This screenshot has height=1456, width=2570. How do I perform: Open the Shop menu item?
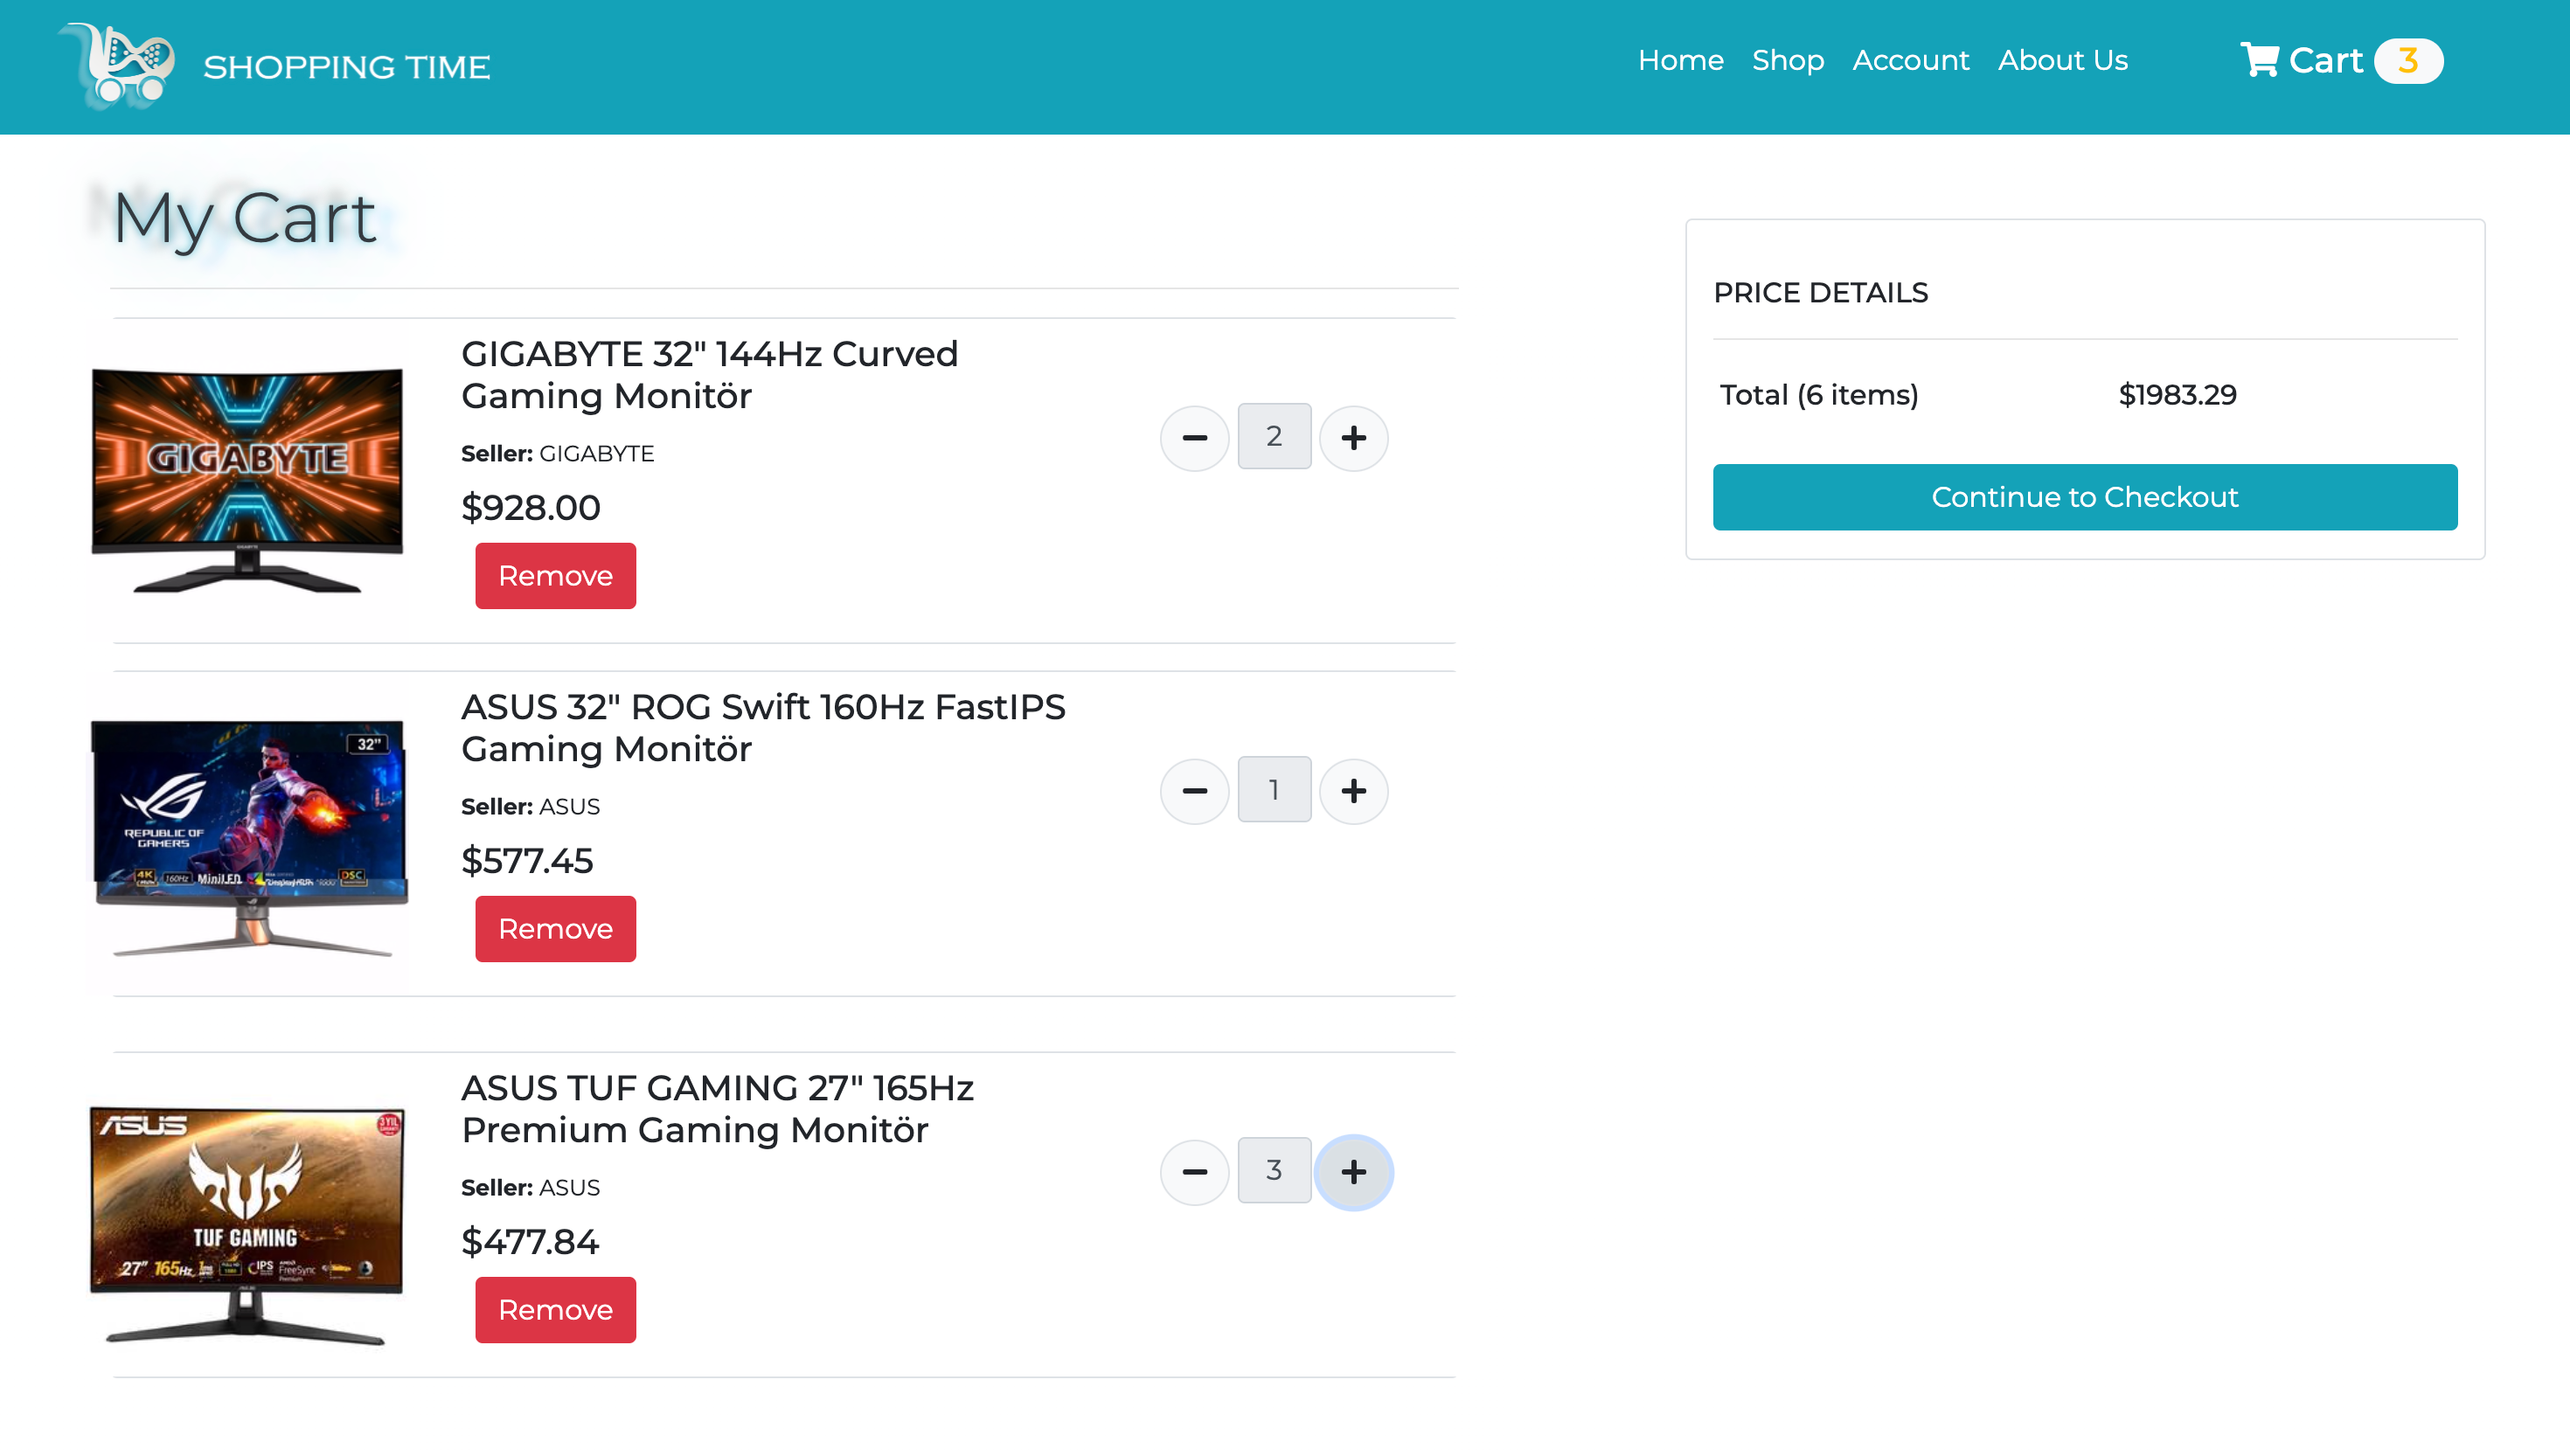click(x=1787, y=61)
